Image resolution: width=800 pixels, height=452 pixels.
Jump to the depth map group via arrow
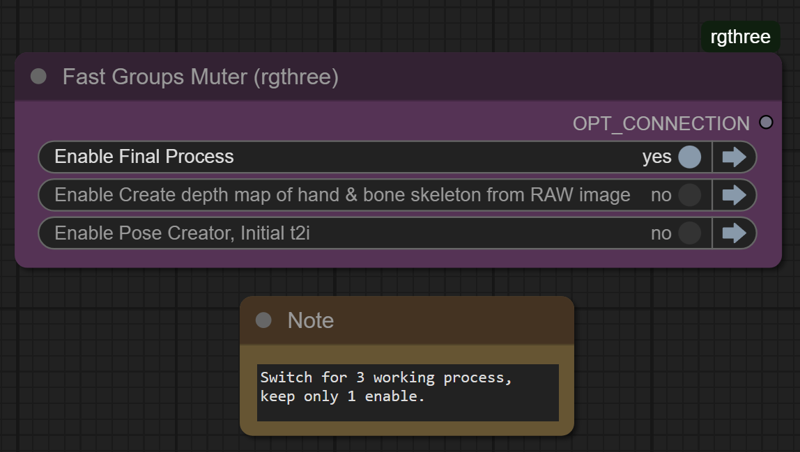[734, 195]
